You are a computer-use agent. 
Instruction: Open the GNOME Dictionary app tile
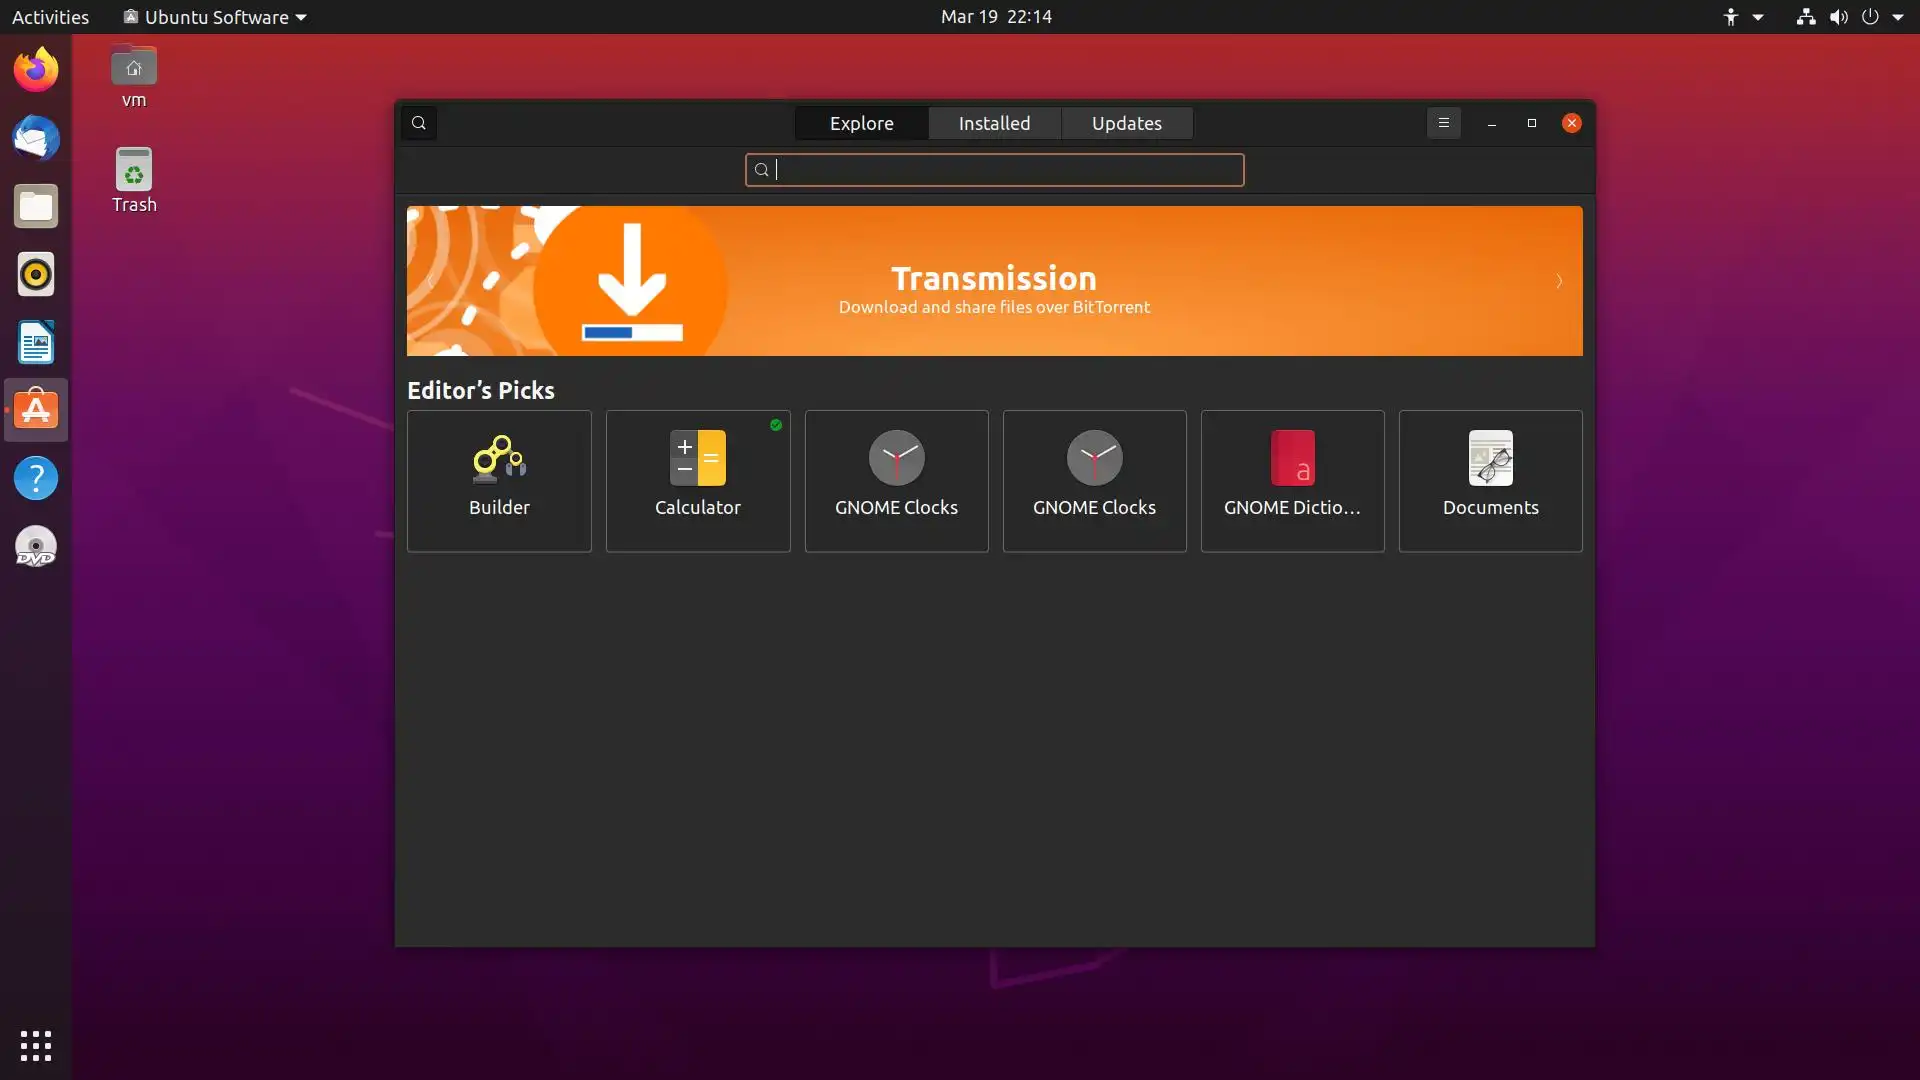coord(1292,481)
